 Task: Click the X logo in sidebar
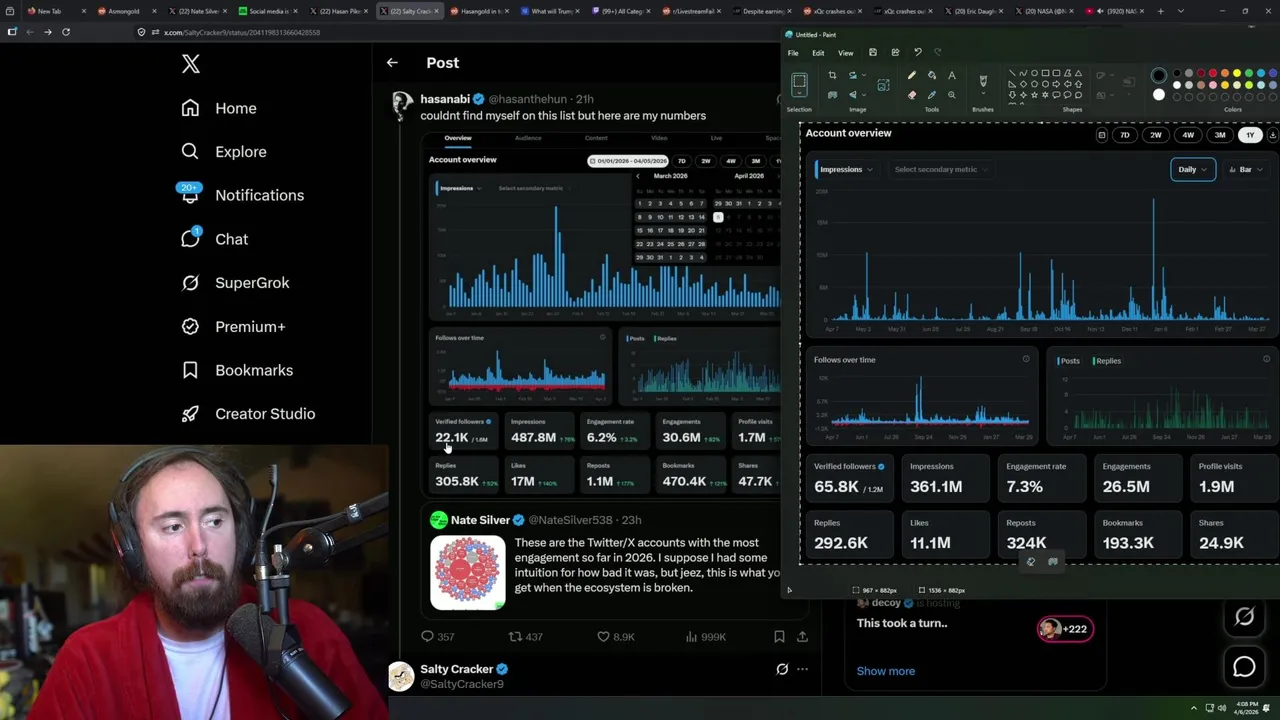pos(191,64)
